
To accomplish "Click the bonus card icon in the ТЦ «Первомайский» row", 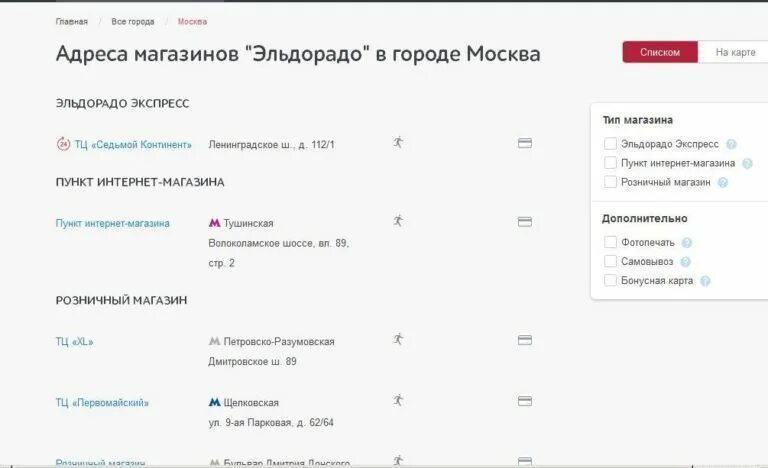I will tap(525, 401).
